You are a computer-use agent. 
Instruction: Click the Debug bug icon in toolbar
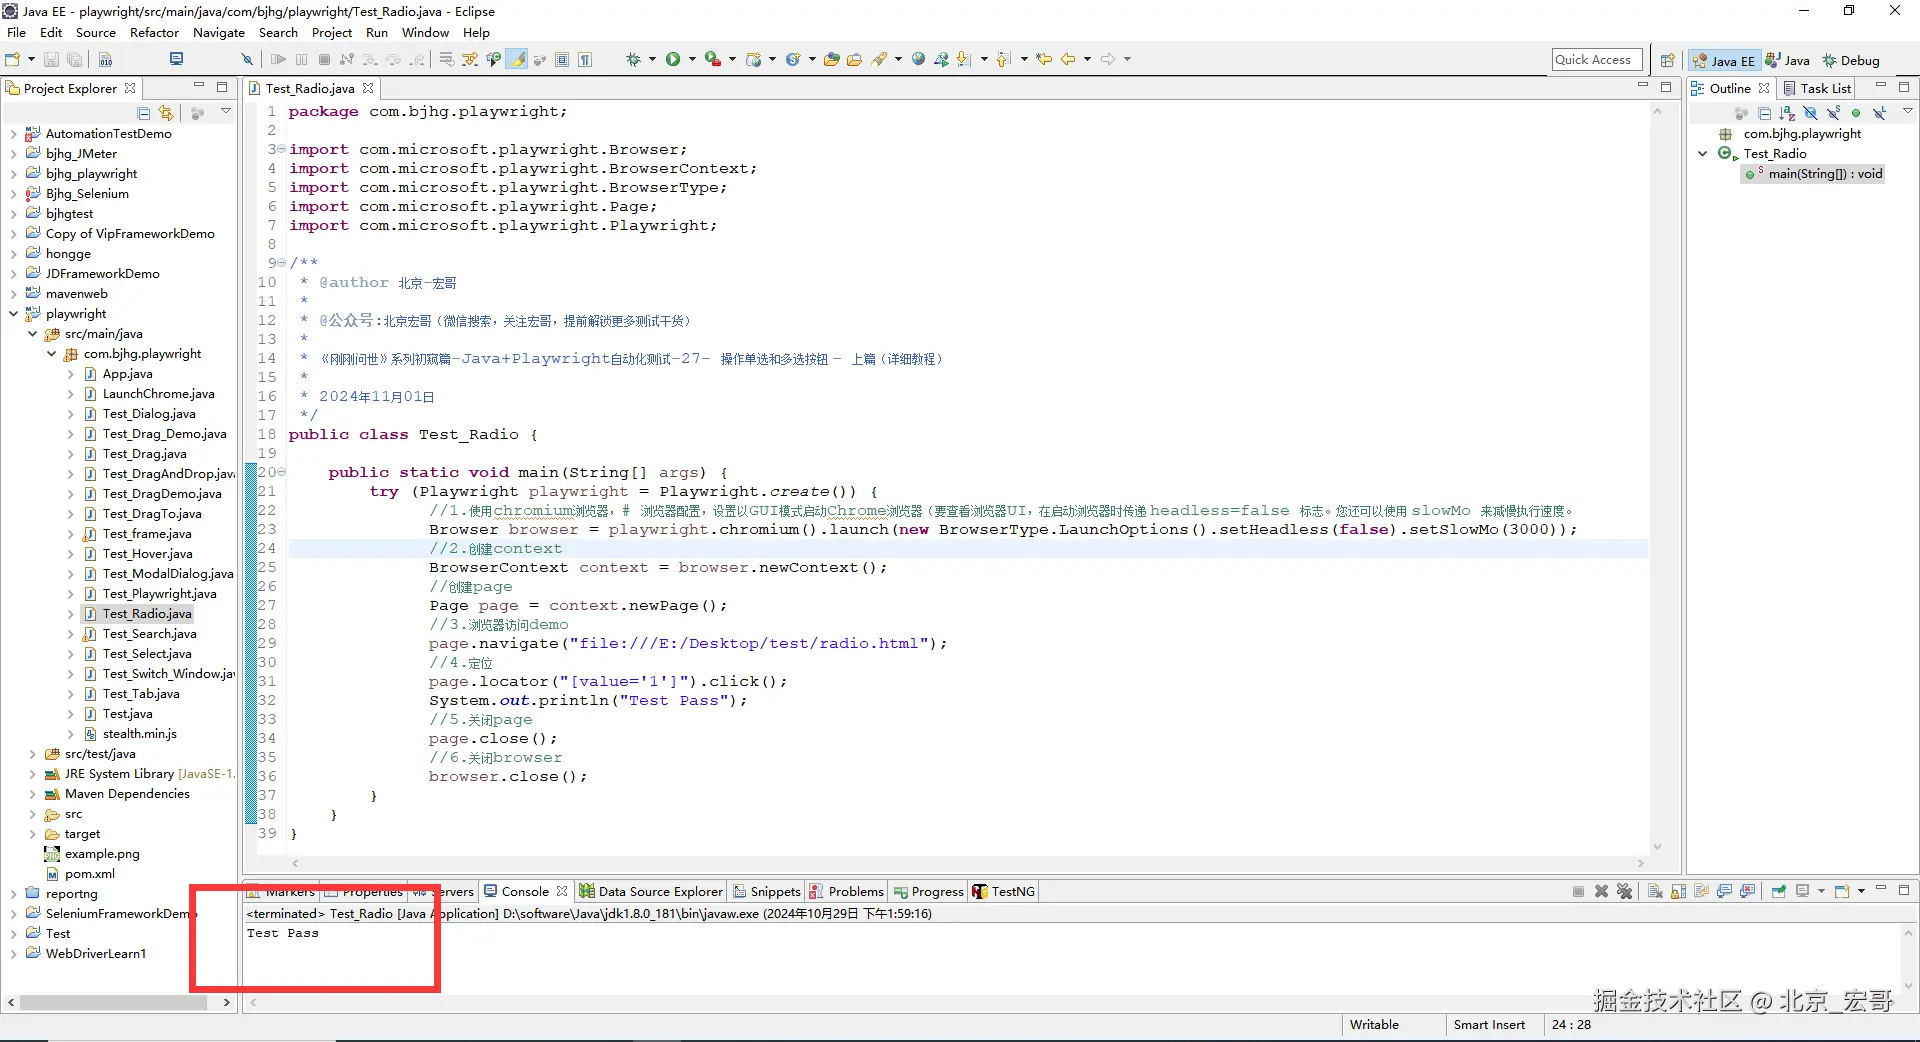(633, 60)
